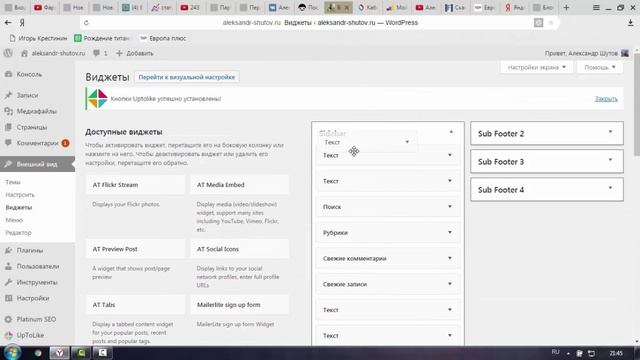Click the WordPress logo in admin bar
This screenshot has height=360, width=640.
tap(8, 53)
